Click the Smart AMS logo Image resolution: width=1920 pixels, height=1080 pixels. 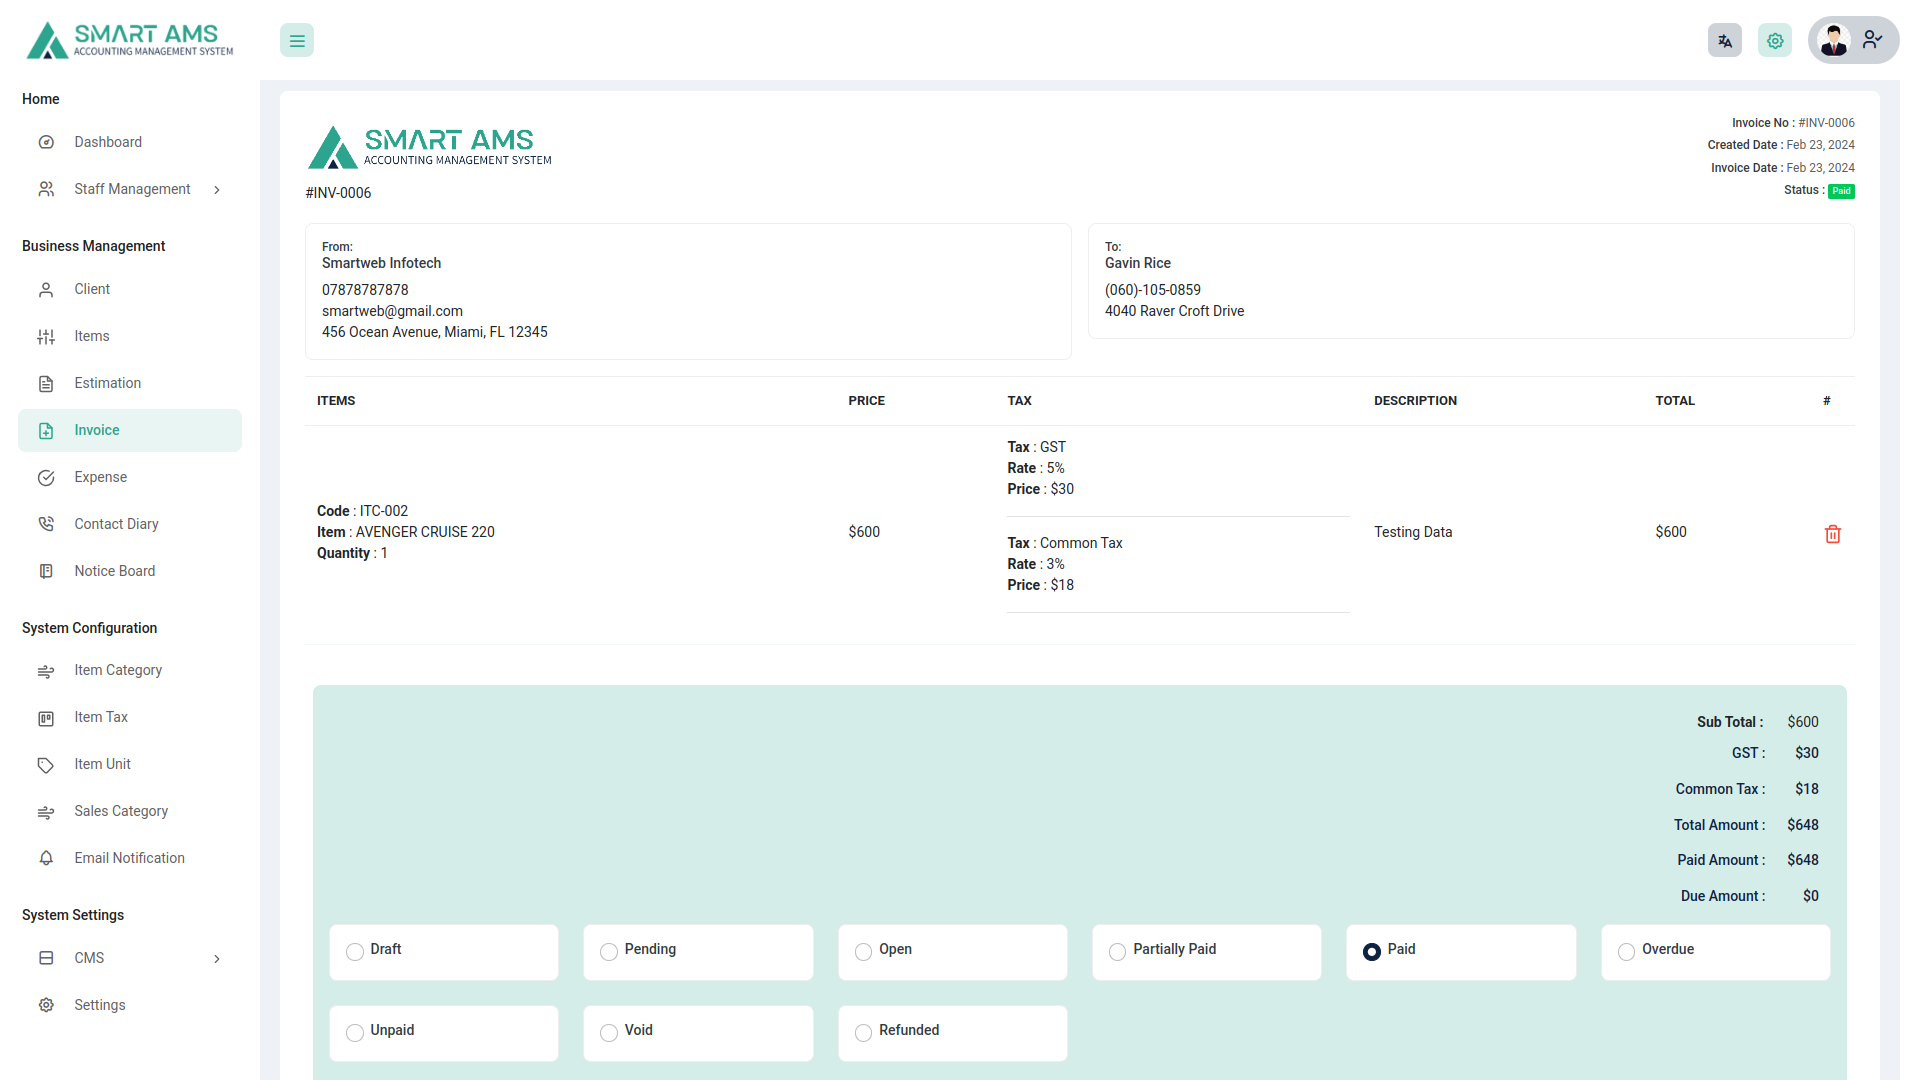point(128,40)
